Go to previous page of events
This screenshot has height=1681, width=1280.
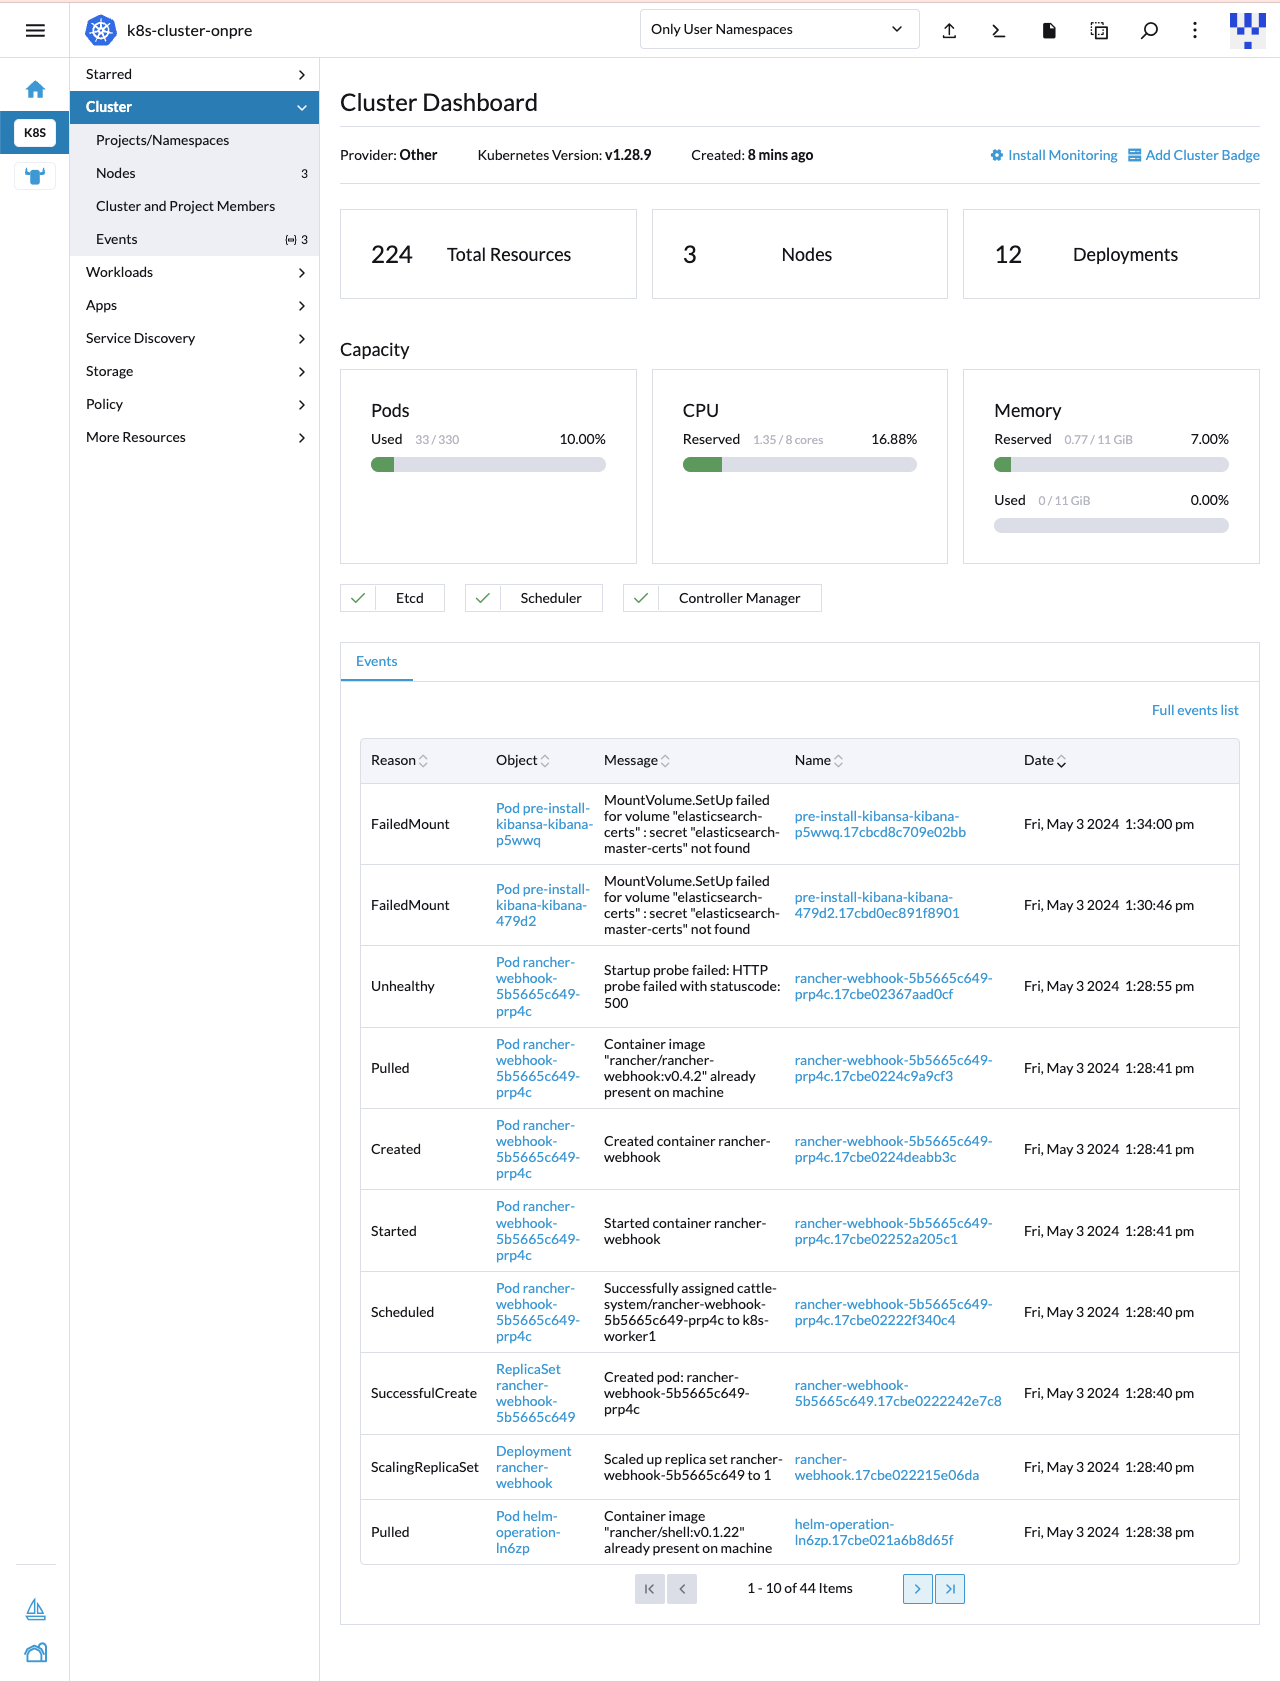(x=682, y=1588)
